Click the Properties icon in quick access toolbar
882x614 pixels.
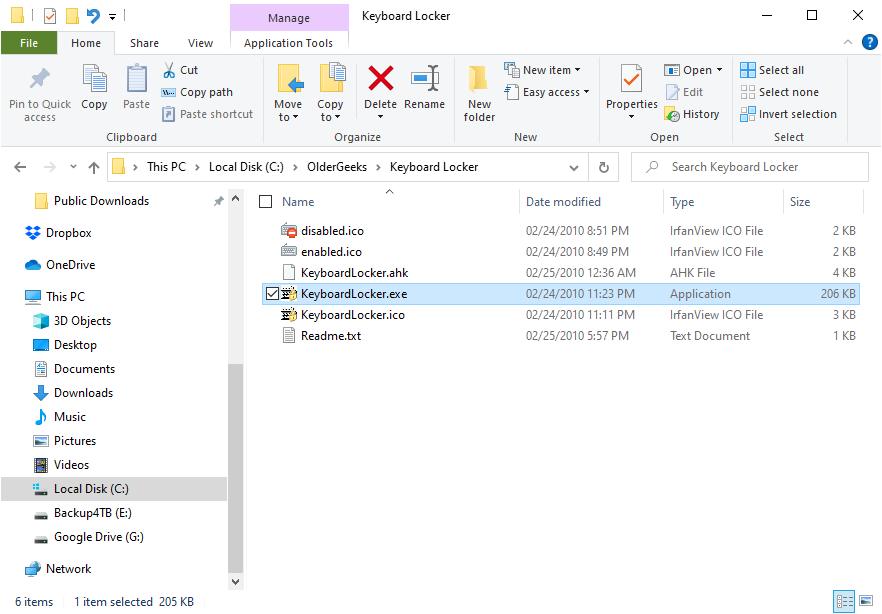tap(50, 16)
